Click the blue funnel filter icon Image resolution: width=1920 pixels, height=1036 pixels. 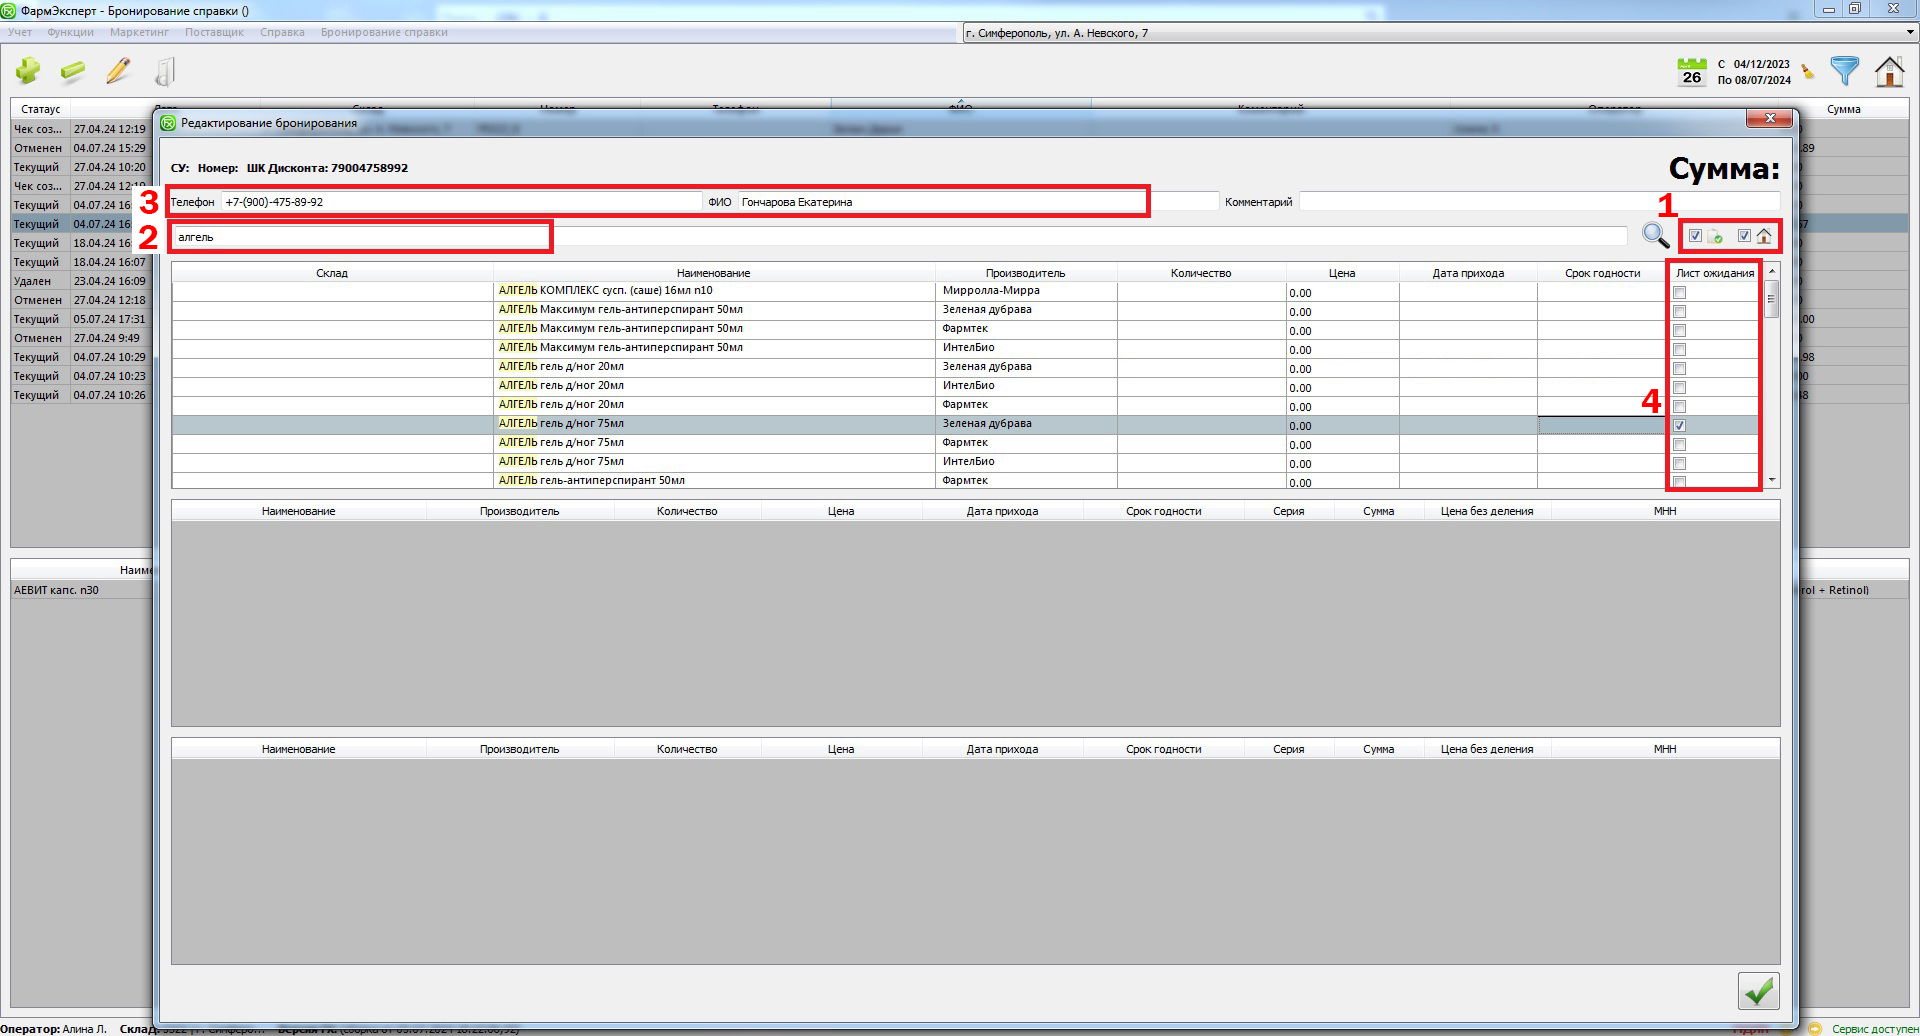tap(1844, 71)
